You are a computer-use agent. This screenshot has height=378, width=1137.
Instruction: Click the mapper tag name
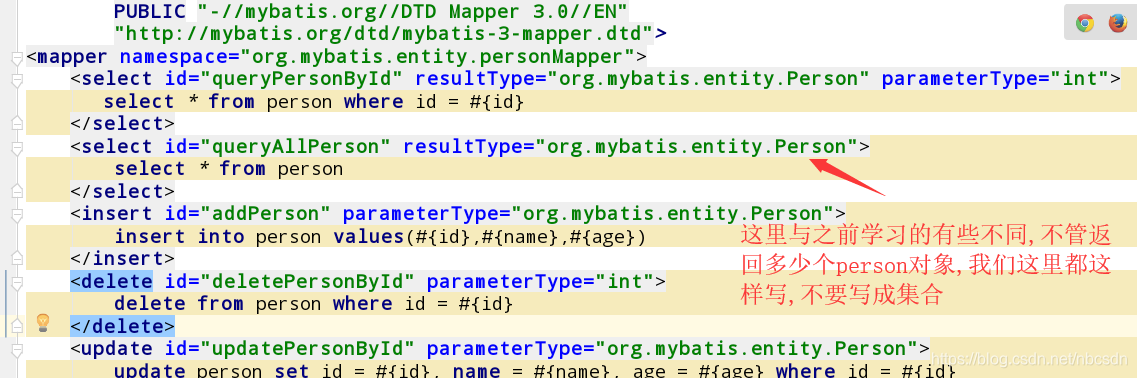coord(73,57)
